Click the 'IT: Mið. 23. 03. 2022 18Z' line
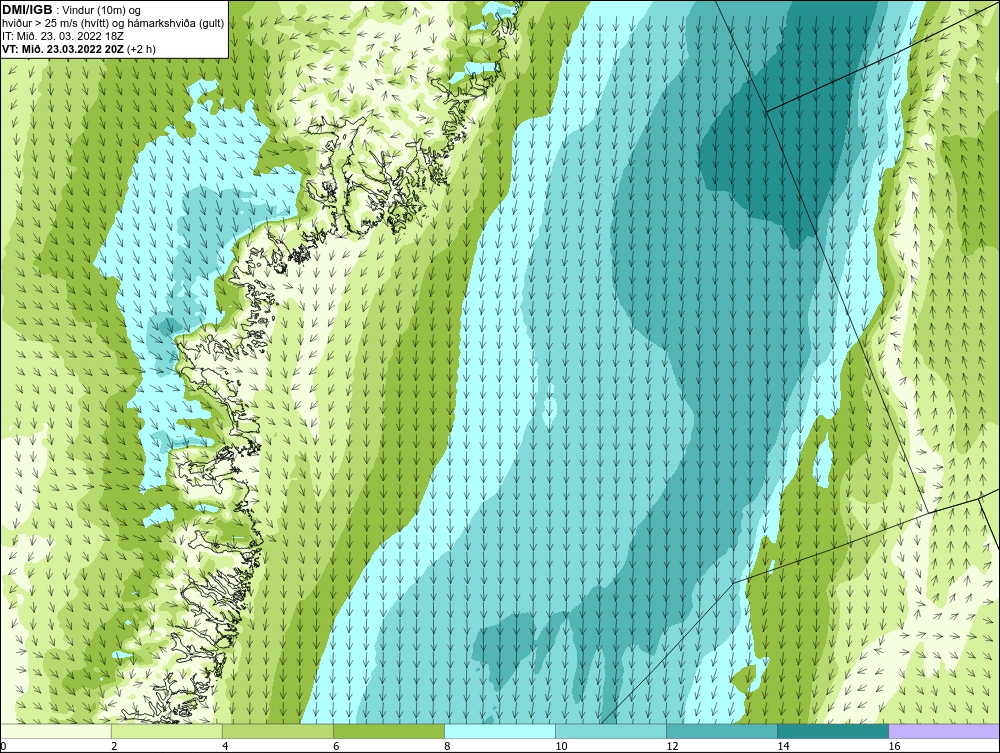 coord(62,36)
